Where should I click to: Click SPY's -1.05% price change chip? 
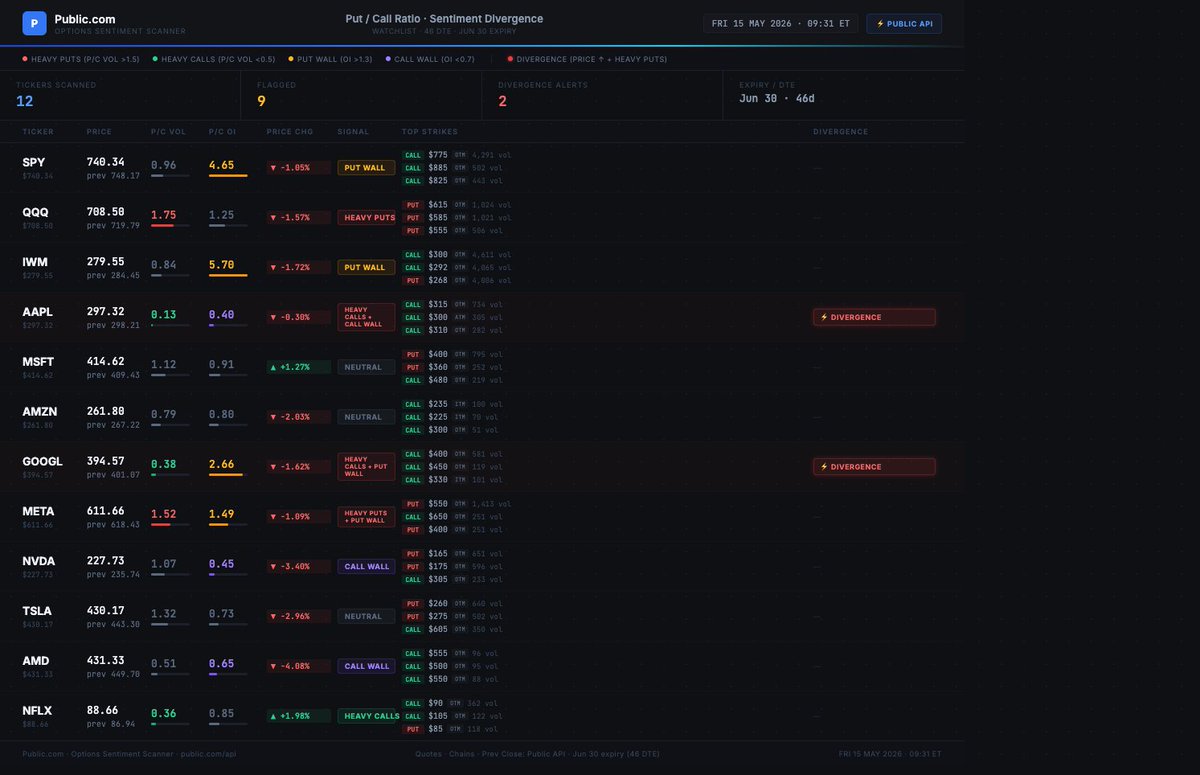pos(297,168)
